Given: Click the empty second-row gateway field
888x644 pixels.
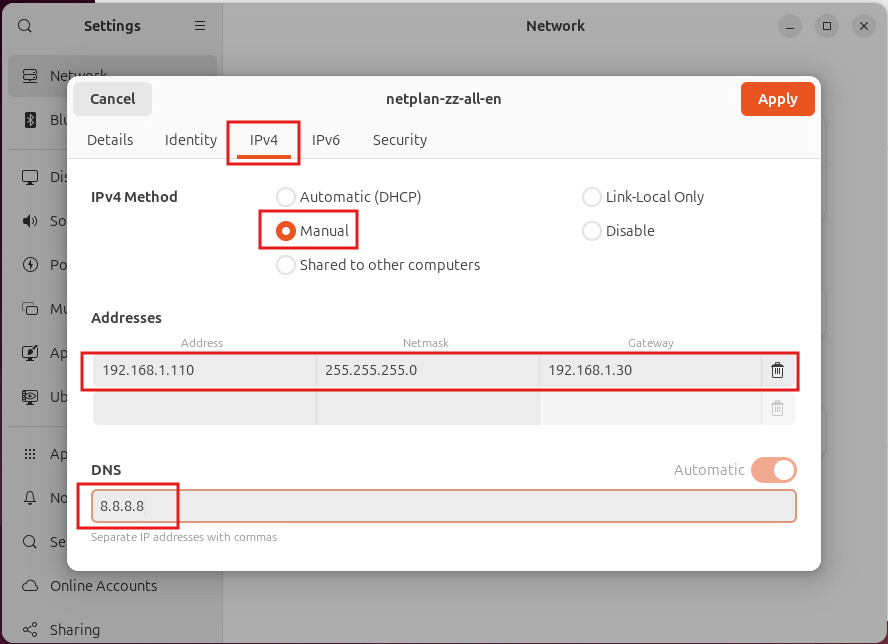Looking at the screenshot, I should click(x=650, y=408).
